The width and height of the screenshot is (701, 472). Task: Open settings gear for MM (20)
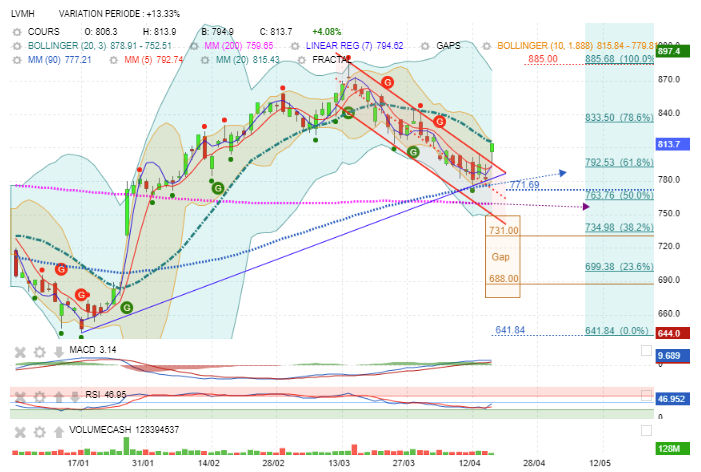[x=205, y=59]
